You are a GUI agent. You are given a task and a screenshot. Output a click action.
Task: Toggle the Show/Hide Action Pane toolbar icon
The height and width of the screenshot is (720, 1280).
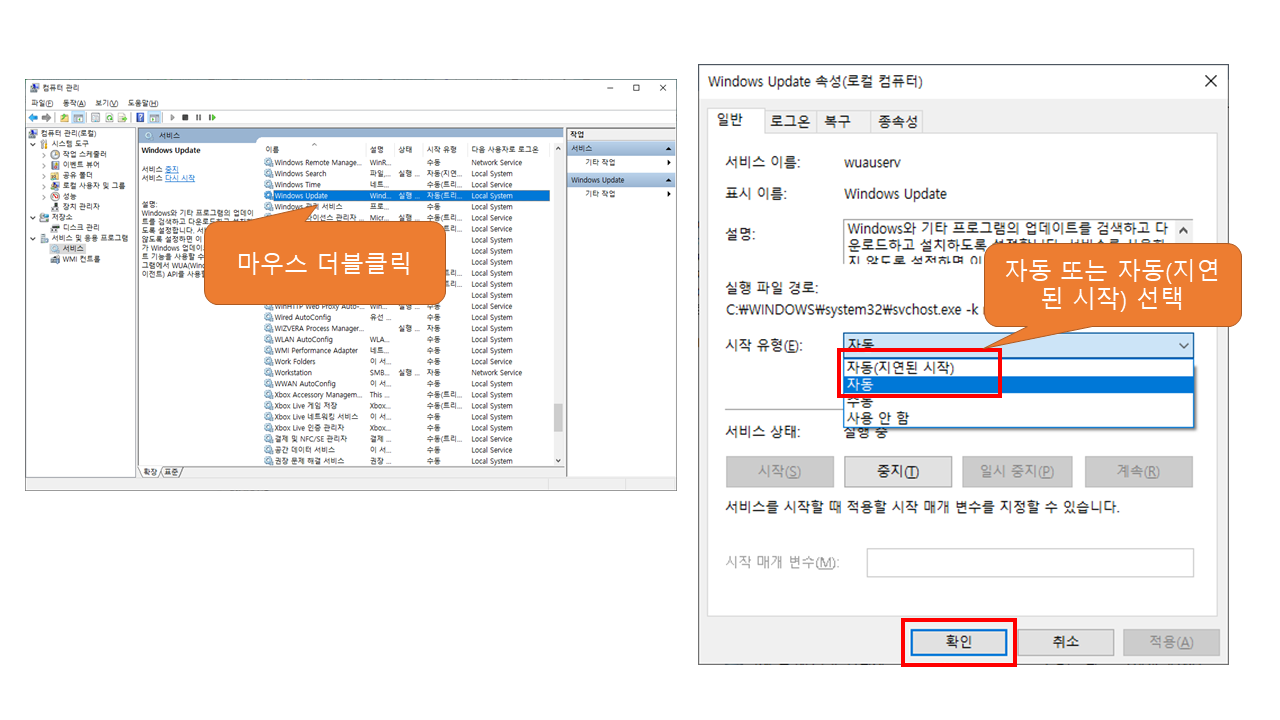154,118
